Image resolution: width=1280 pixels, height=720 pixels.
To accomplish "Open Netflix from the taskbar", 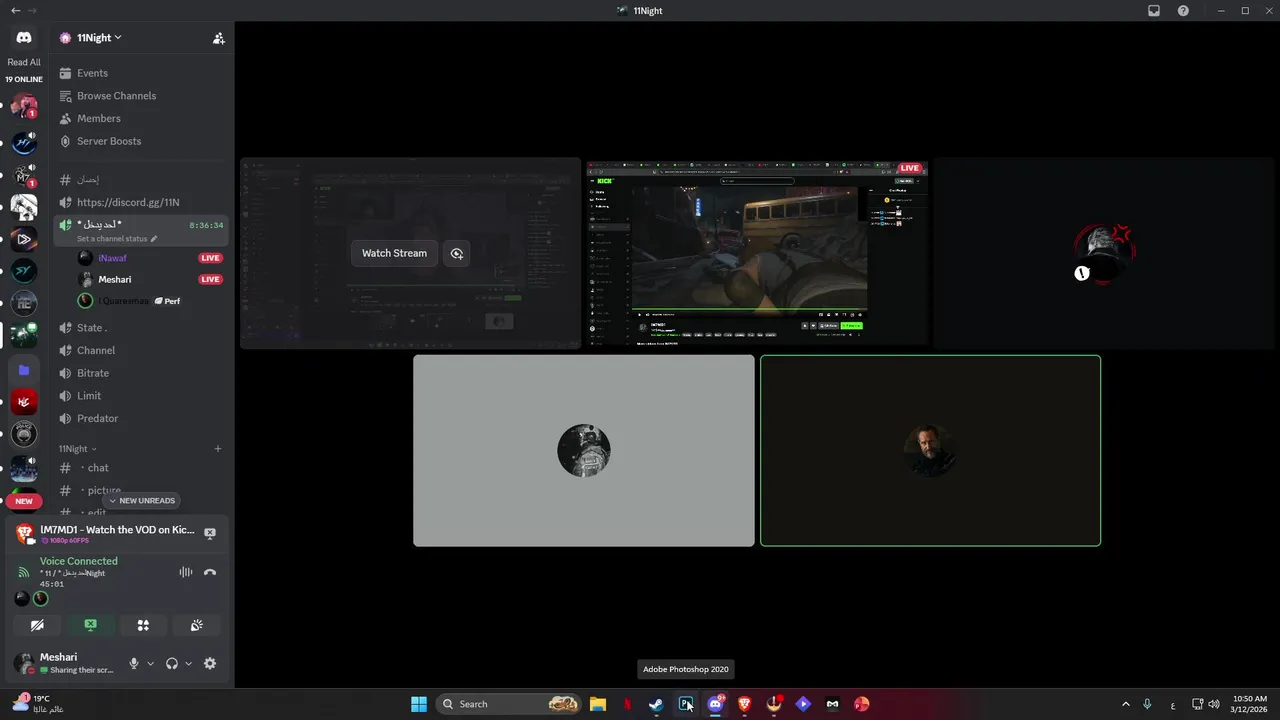I will click(627, 704).
